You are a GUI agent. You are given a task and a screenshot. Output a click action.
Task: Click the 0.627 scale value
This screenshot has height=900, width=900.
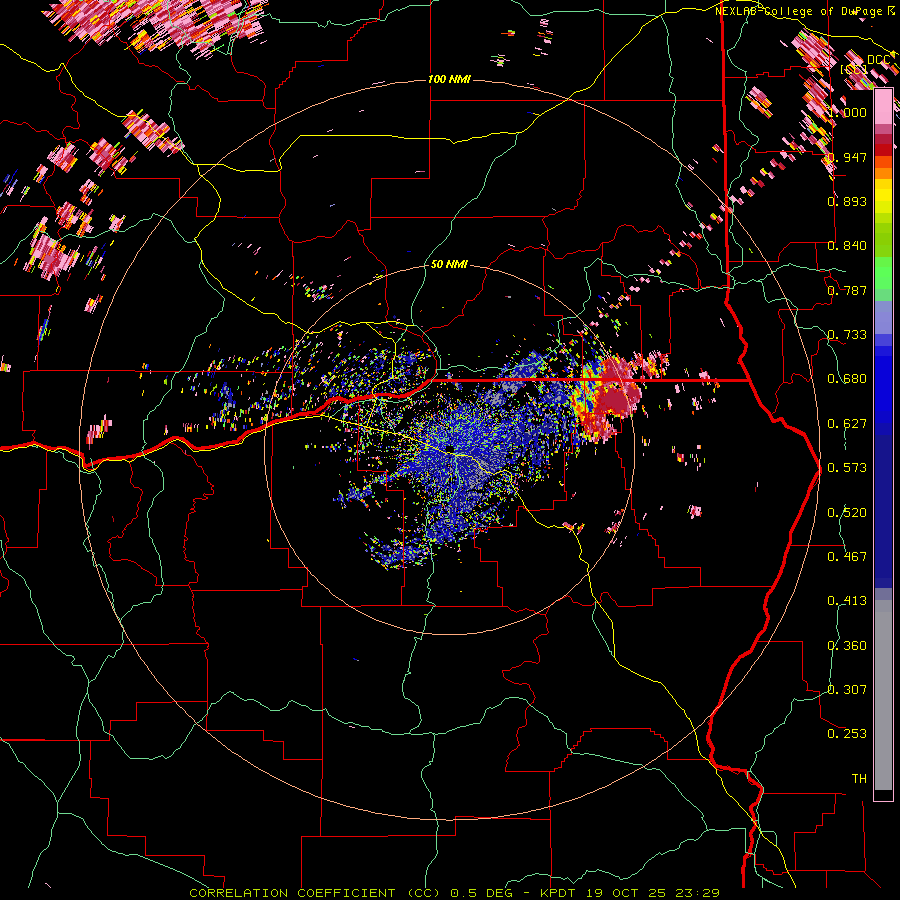847,424
